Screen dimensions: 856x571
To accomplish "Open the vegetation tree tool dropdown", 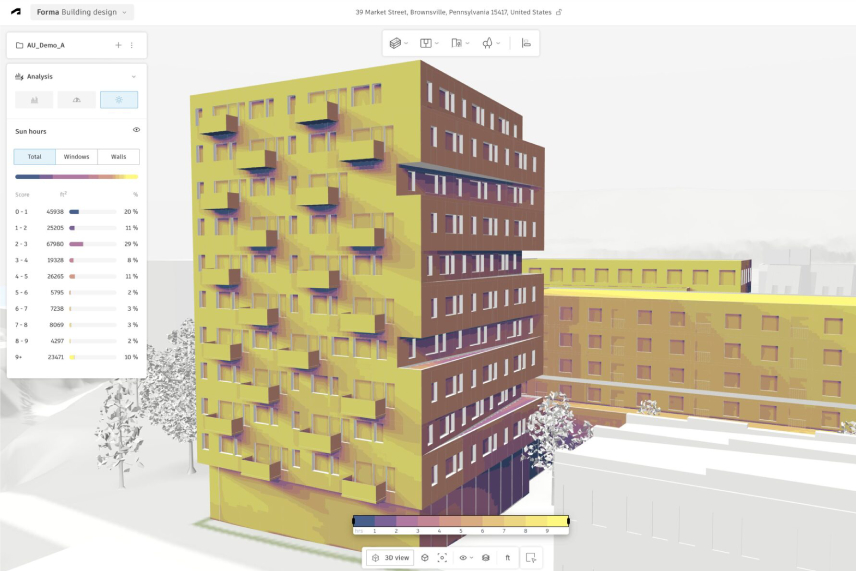I will (491, 43).
